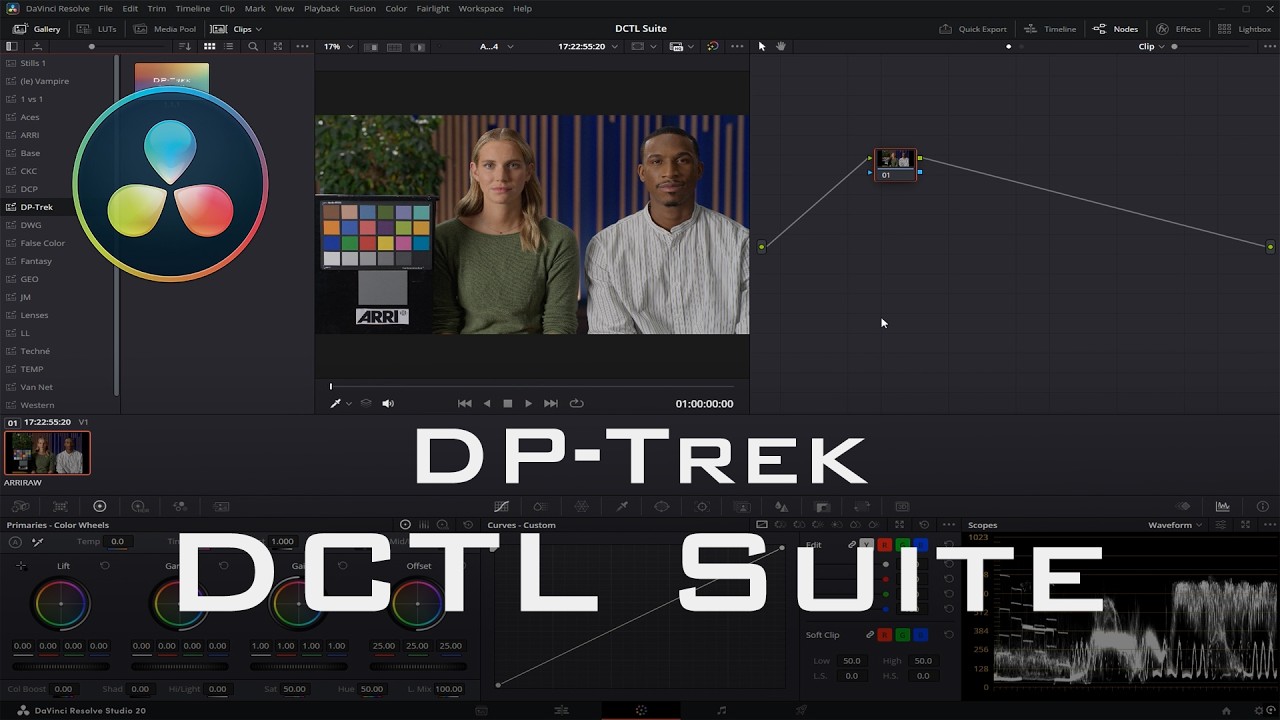
Task: Open the File menu
Action: coord(106,8)
